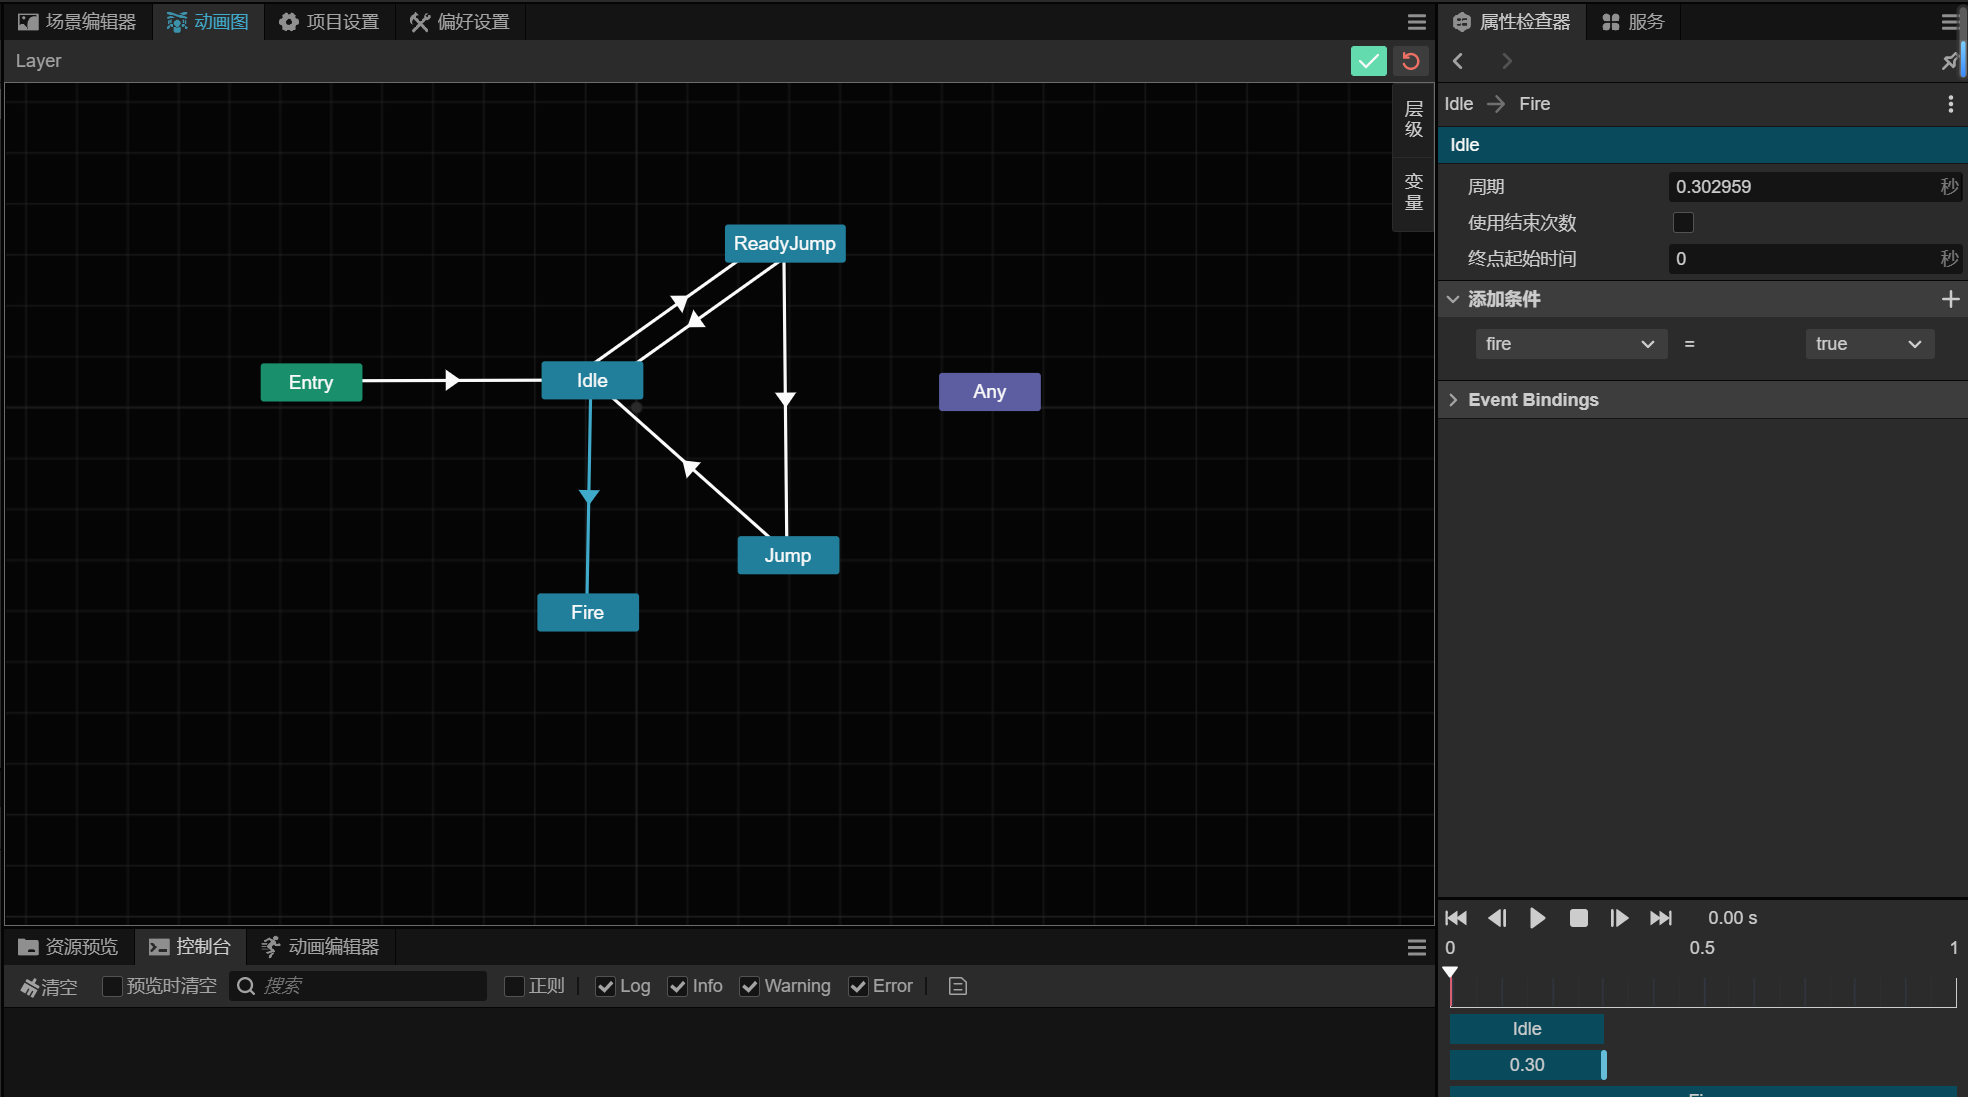Stop the transition preview
Screen dimensions: 1968x1097
click(1579, 918)
